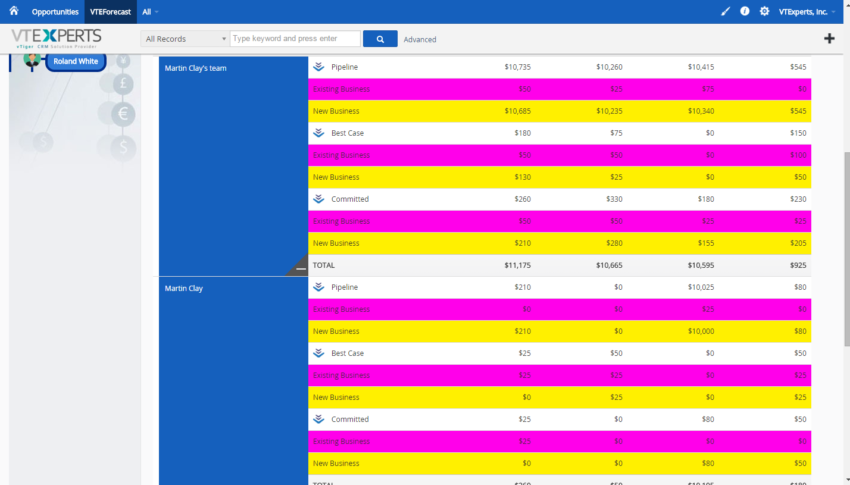Viewport: 850px width, 485px height.
Task: Click the dollar currency icon in sidebar
Action: pos(123,147)
